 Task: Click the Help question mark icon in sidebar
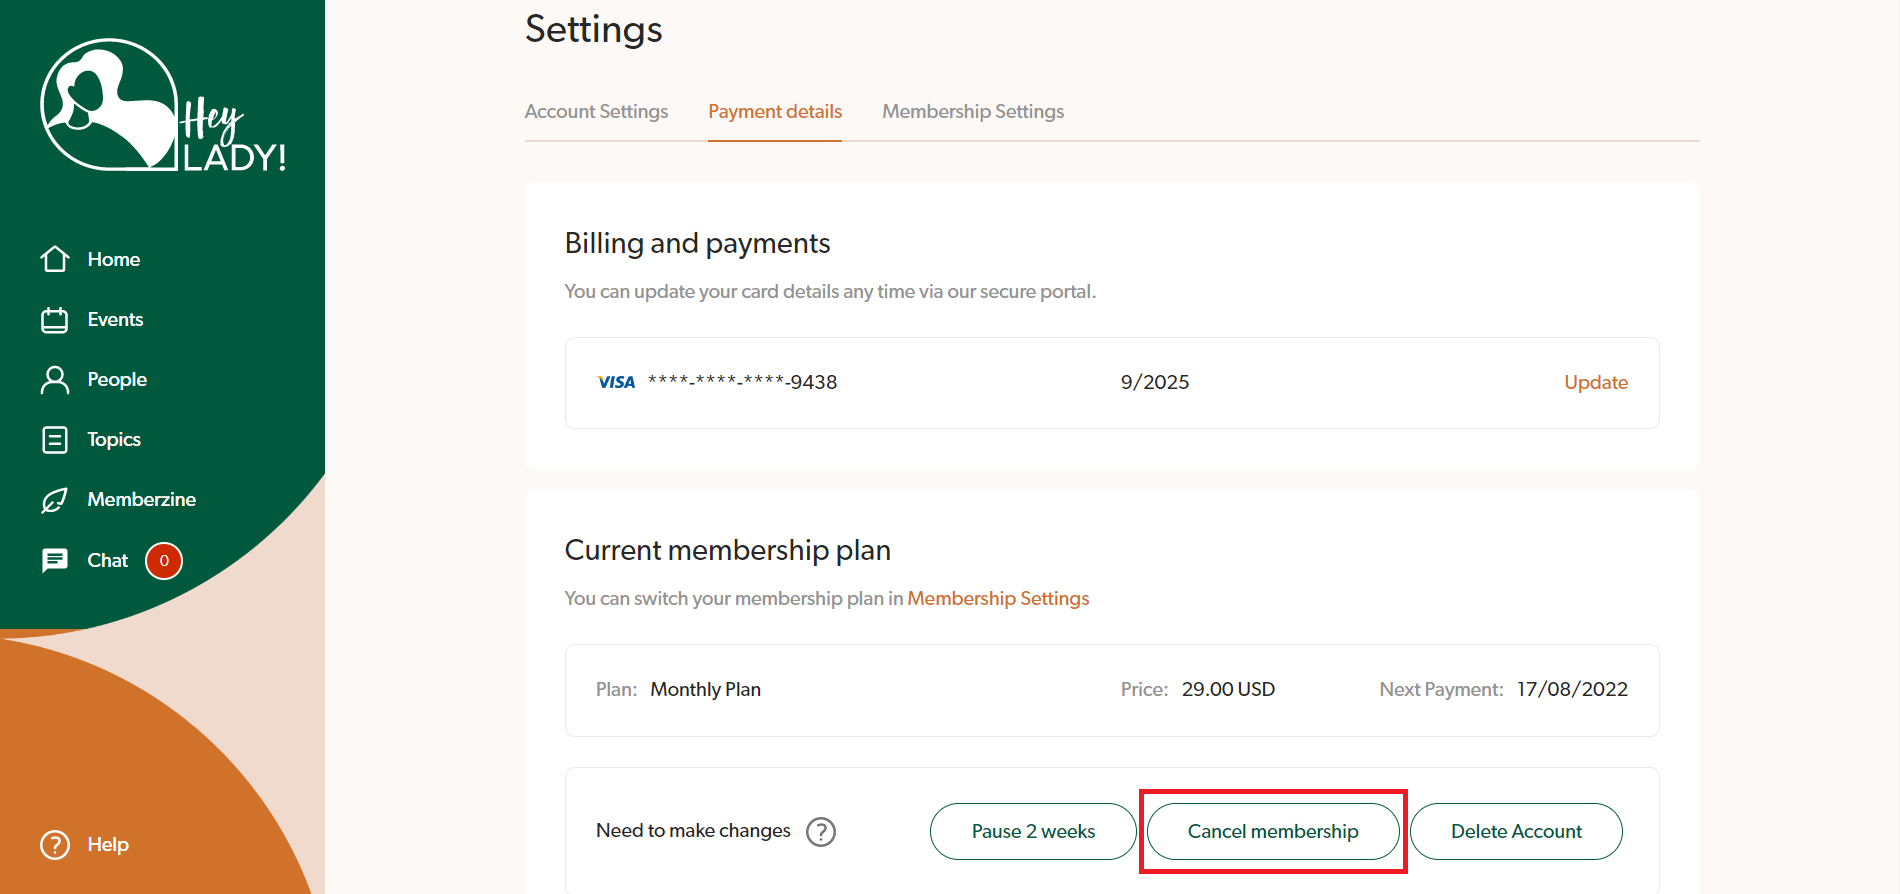[x=55, y=845]
